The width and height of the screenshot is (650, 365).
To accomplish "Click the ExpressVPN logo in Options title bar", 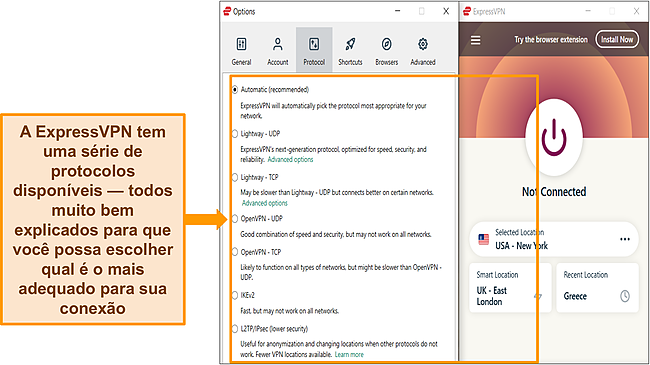I will pos(226,11).
